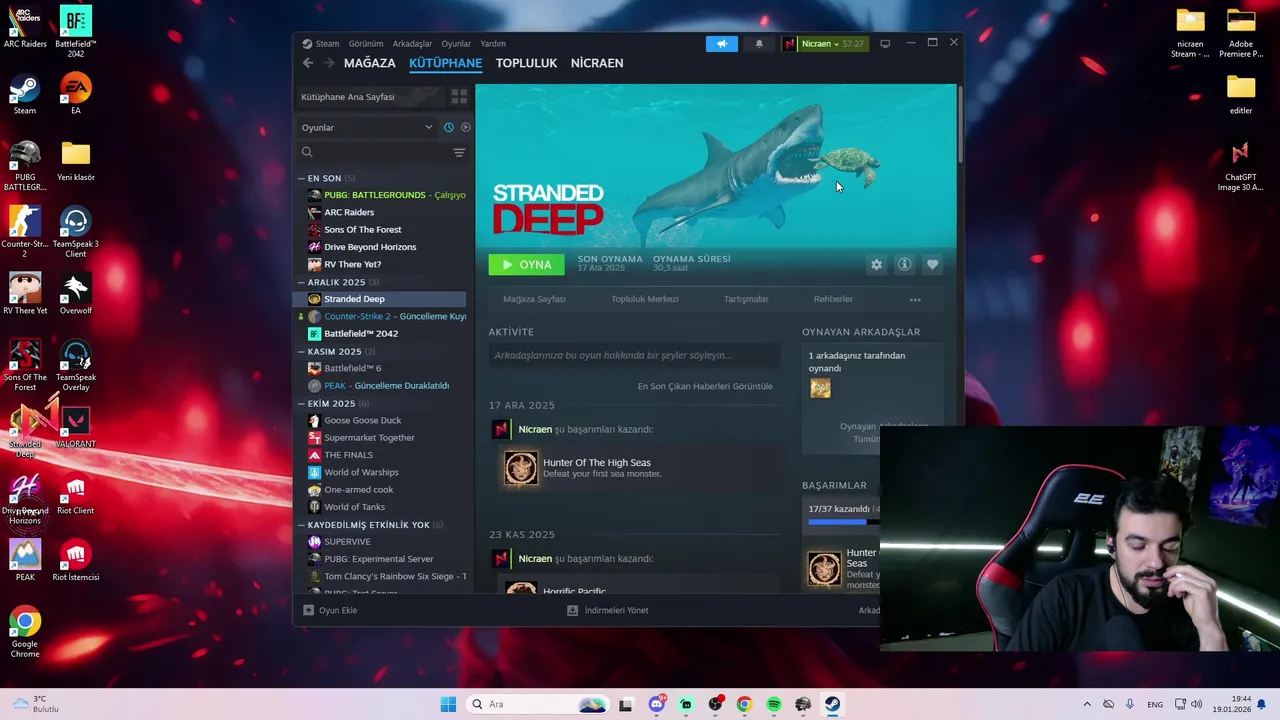
Task: Click the activity comment input field
Action: click(634, 356)
